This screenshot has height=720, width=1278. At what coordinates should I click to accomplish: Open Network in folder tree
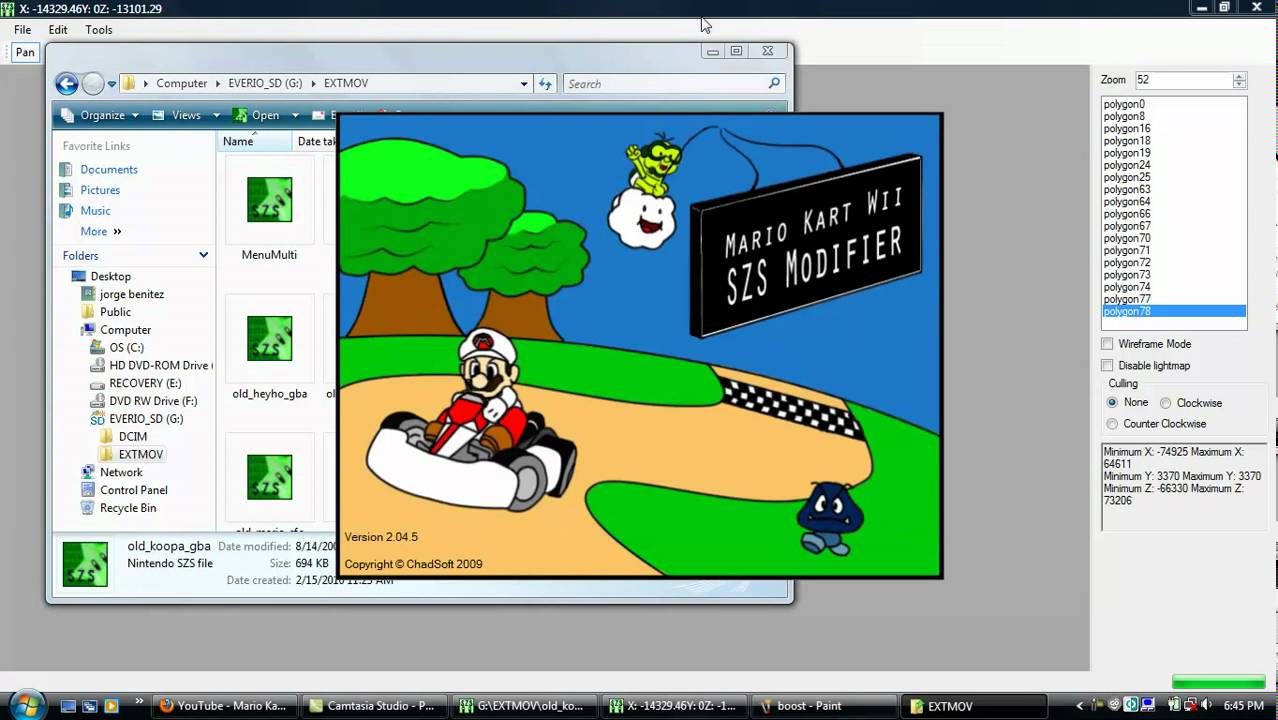[x=121, y=473]
